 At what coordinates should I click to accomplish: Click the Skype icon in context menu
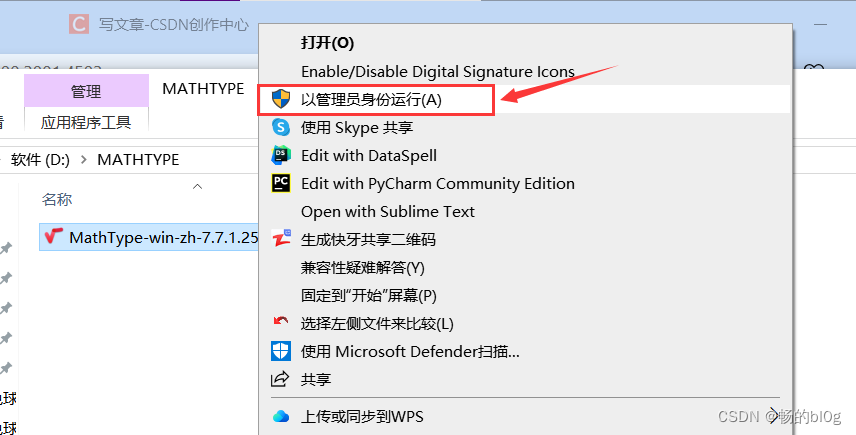point(281,127)
